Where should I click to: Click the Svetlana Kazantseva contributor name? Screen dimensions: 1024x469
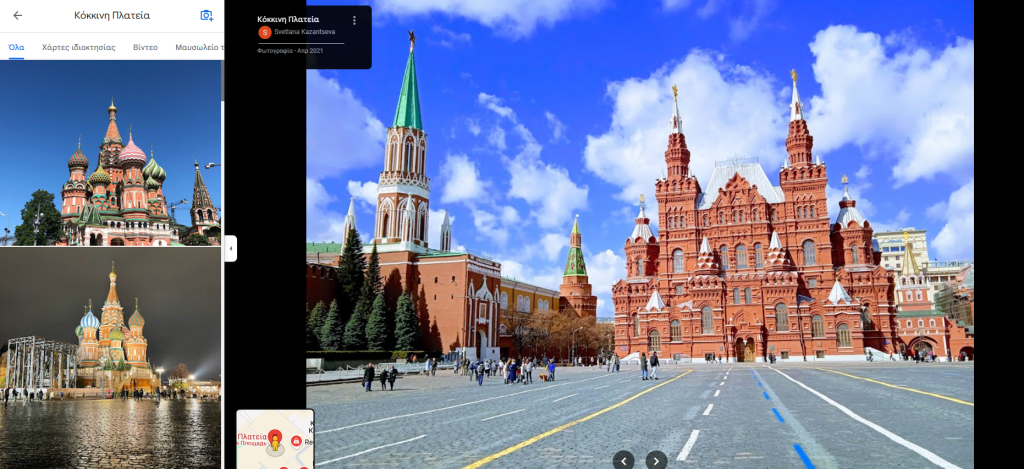point(306,32)
